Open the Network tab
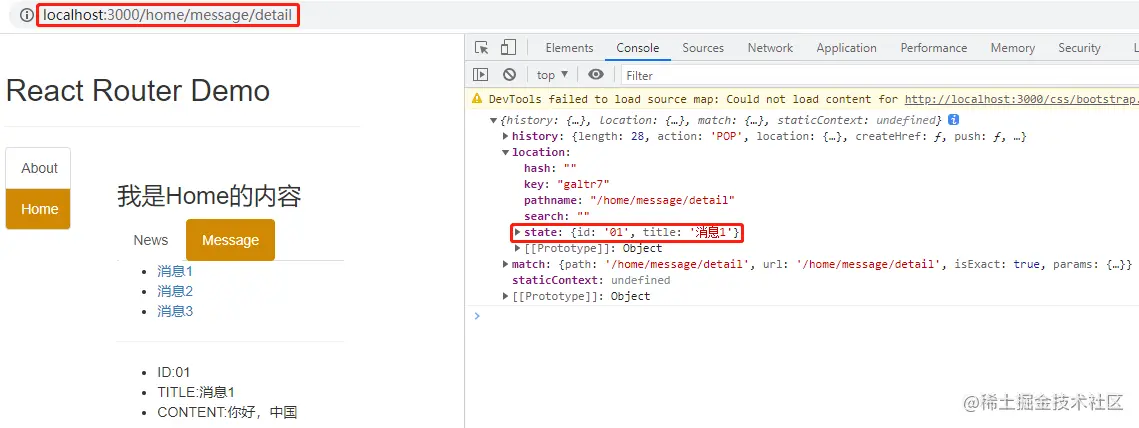The image size is (1139, 428). point(771,48)
